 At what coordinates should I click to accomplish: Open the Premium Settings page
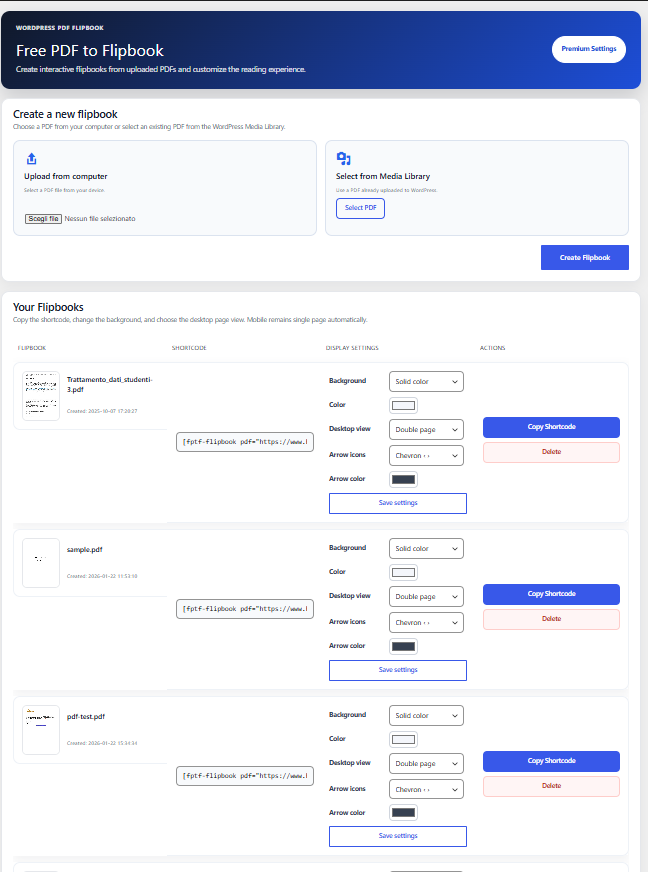[588, 49]
